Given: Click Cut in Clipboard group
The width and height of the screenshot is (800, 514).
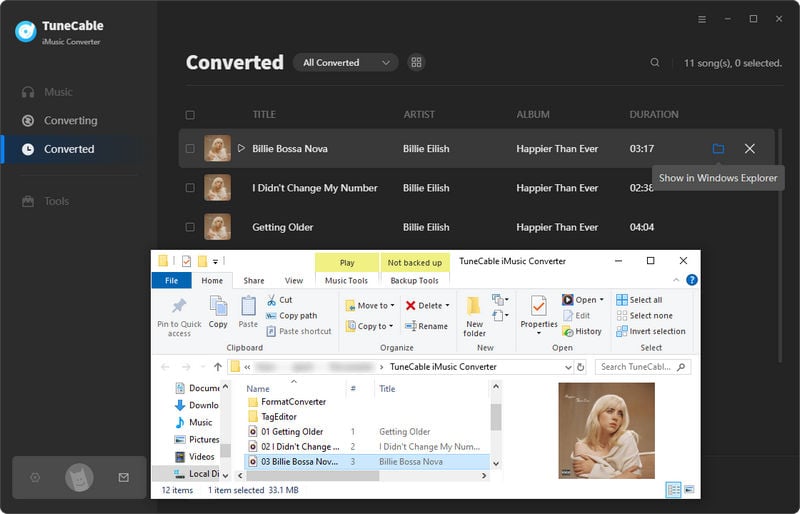Looking at the screenshot, I should click(x=280, y=300).
